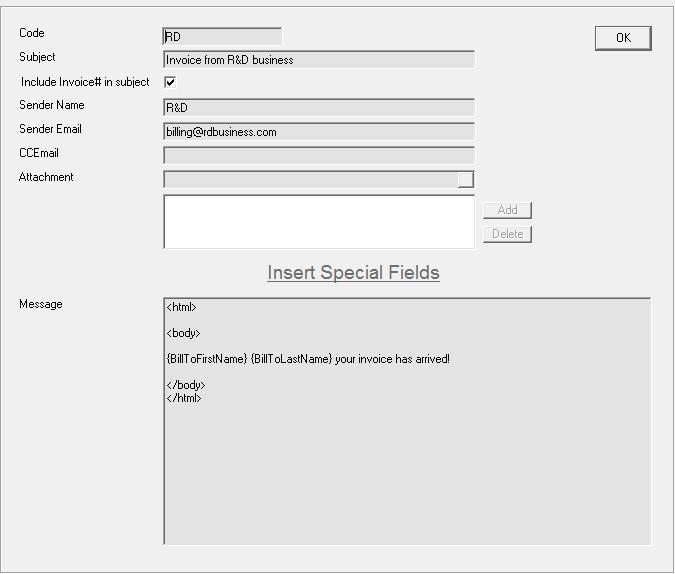Click the closing </body> tag line
The height and width of the screenshot is (574, 675).
(x=186, y=385)
